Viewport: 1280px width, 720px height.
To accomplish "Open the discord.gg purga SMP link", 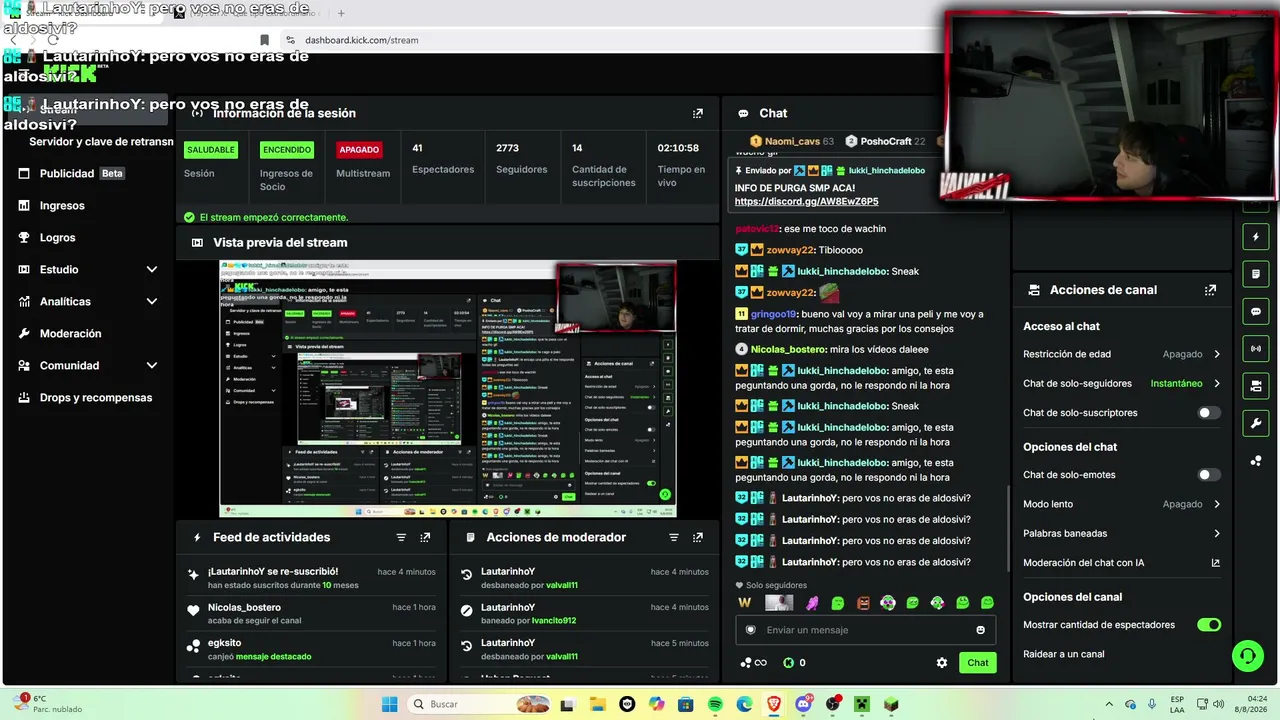I will pyautogui.click(x=806, y=201).
